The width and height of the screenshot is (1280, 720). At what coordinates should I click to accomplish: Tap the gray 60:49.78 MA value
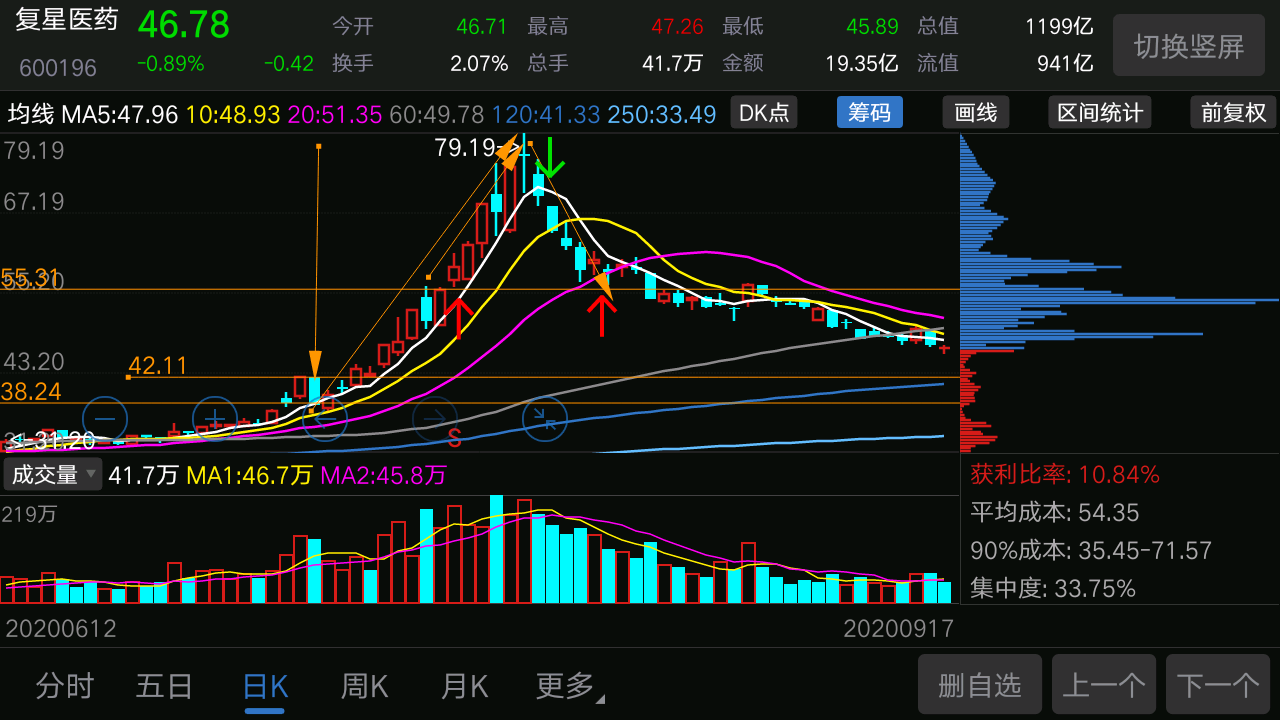pyautogui.click(x=436, y=114)
